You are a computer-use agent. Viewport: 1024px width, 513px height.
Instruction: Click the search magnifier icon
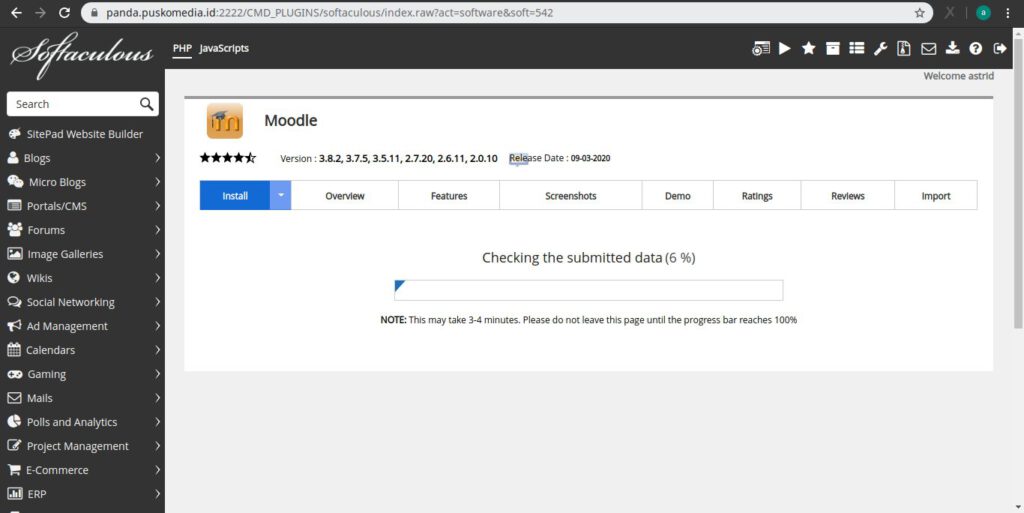[146, 104]
